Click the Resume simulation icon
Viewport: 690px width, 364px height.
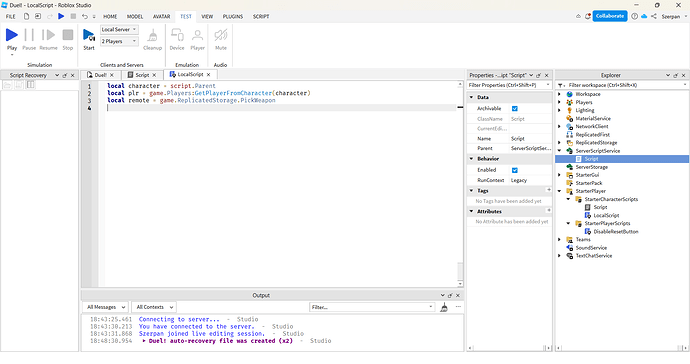tap(48, 35)
